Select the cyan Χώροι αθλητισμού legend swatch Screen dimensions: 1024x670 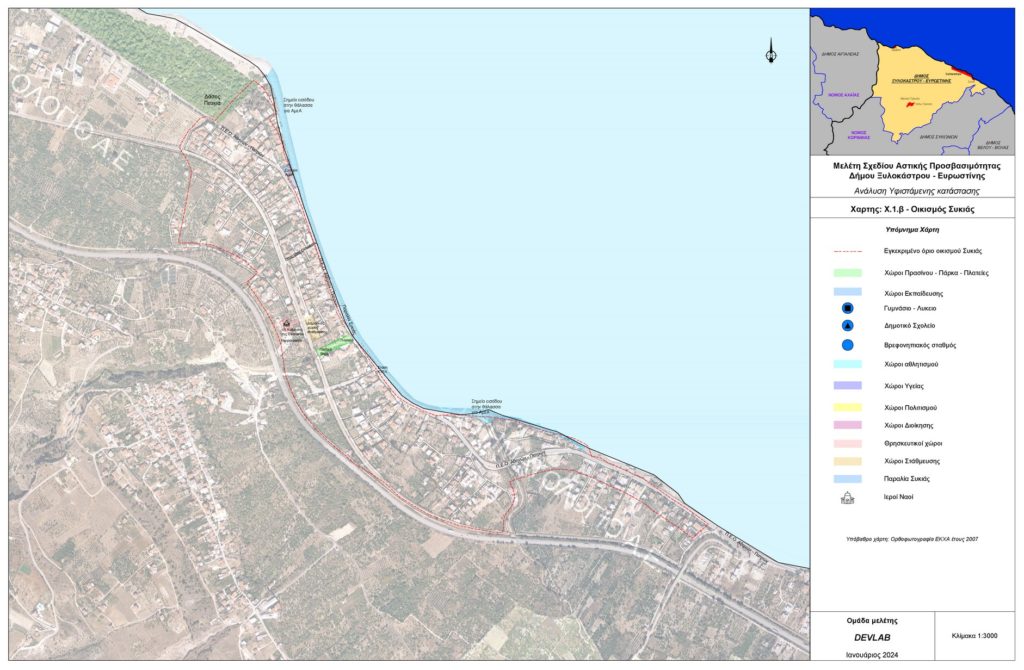click(847, 365)
